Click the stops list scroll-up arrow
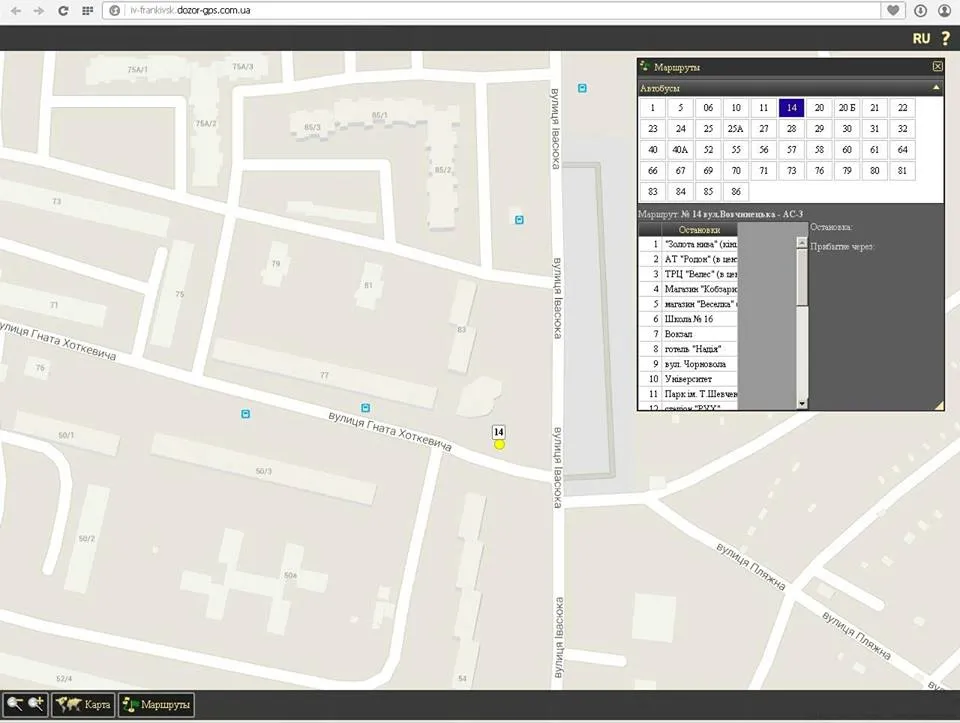This screenshot has width=960, height=723. click(x=801, y=243)
